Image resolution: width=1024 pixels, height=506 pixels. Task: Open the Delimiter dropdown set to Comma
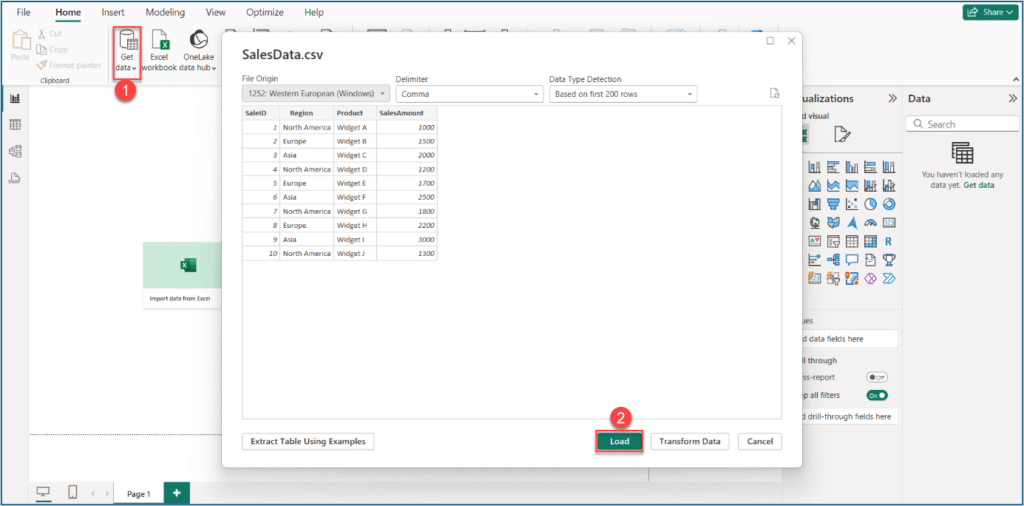click(x=469, y=94)
